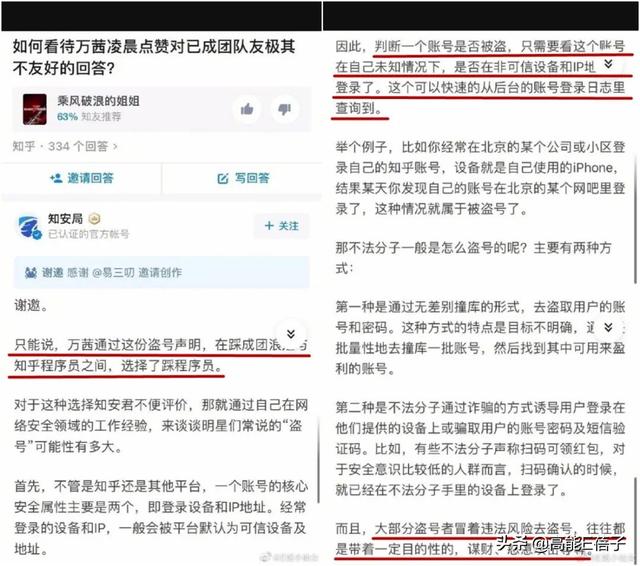This screenshot has height=566, width=640.
Task: Click the question title 如何看待万茜
Action: pos(154,57)
